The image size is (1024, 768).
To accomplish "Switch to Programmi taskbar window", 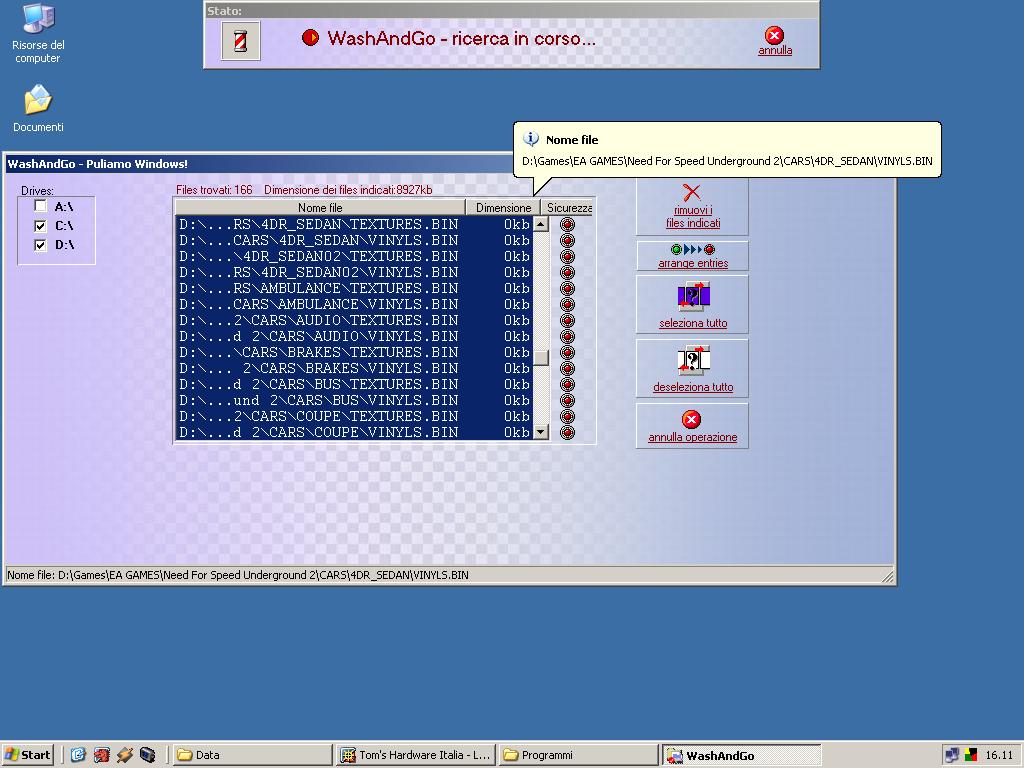I will (x=579, y=755).
